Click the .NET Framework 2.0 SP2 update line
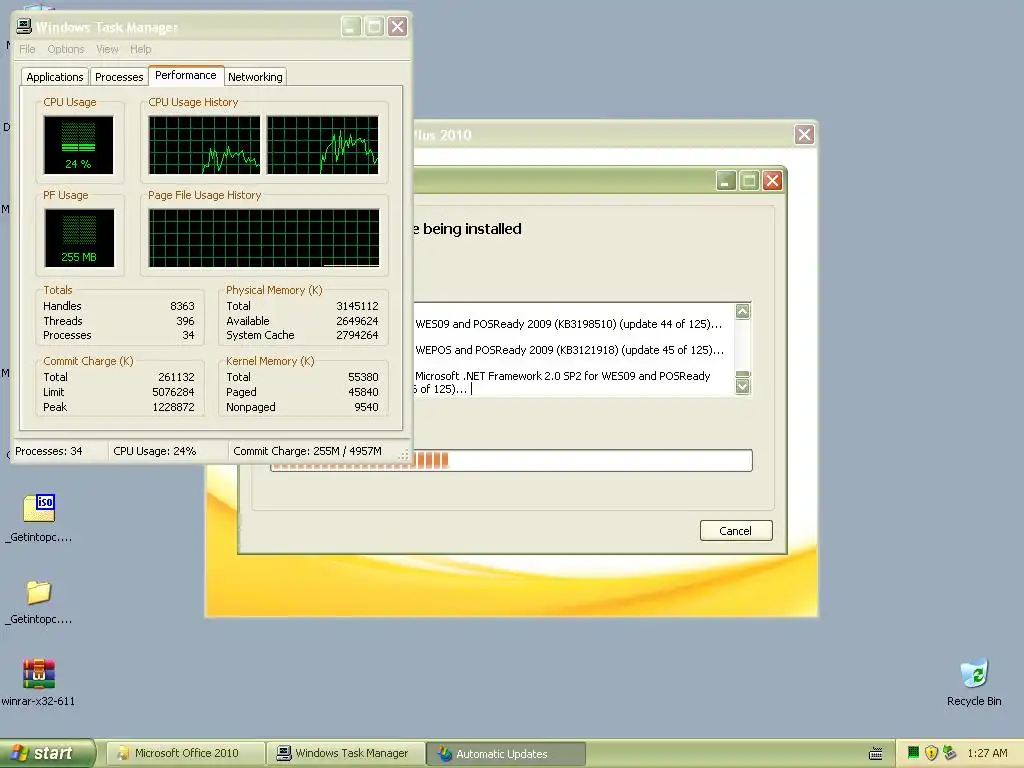The image size is (1024, 768). pyautogui.click(x=562, y=382)
